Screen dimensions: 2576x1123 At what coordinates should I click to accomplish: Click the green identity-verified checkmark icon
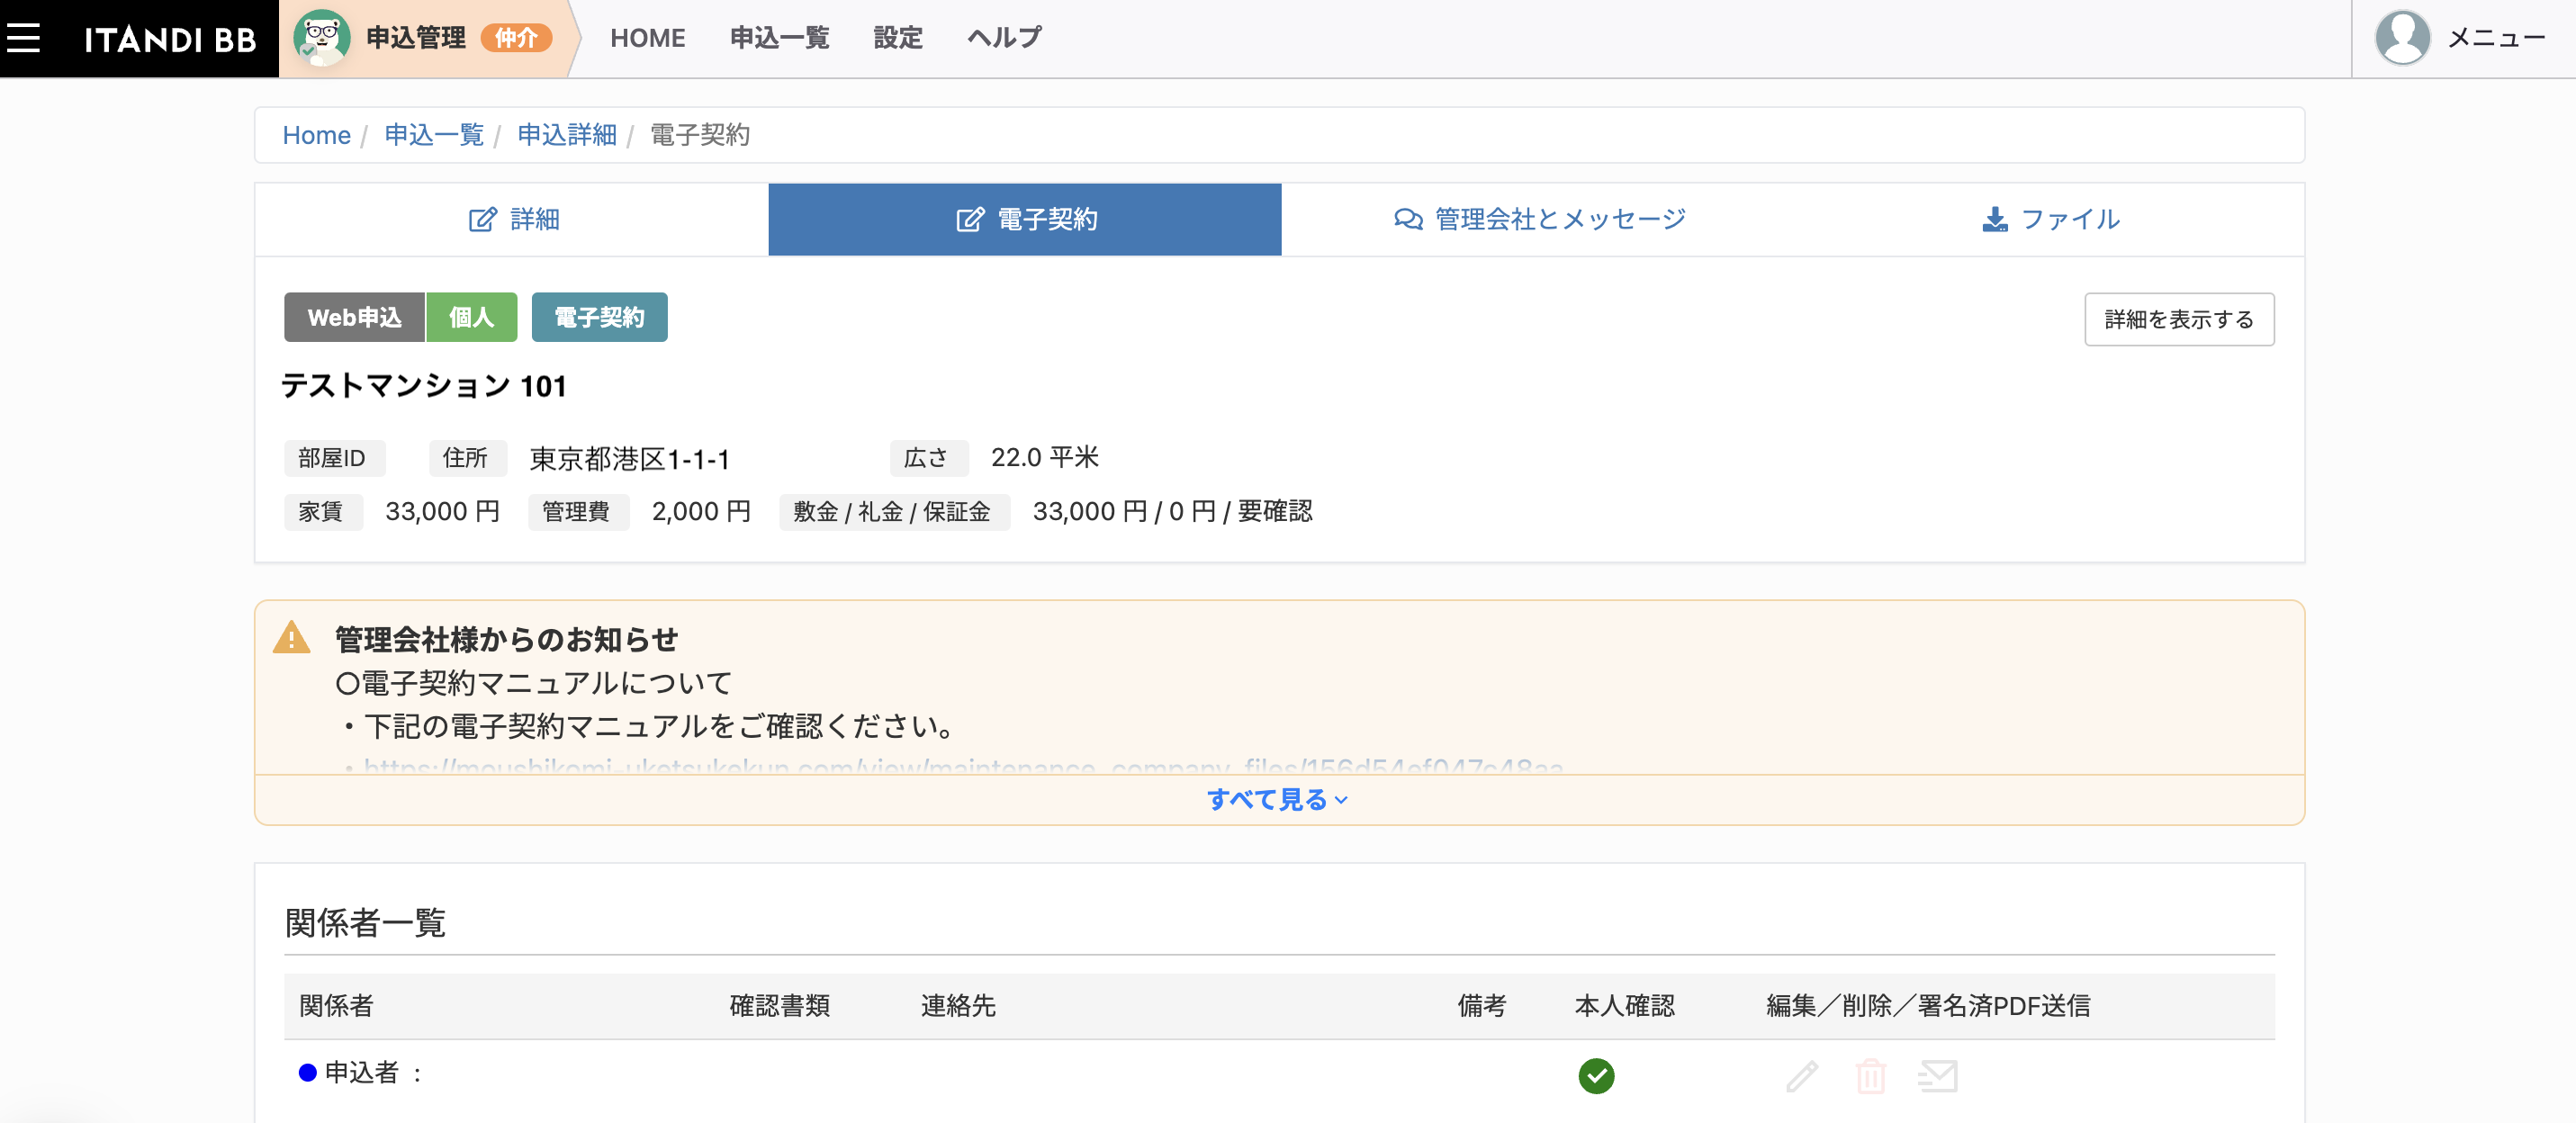1596,1075
